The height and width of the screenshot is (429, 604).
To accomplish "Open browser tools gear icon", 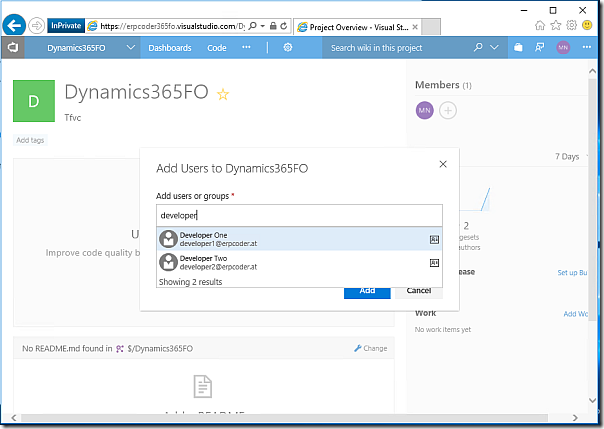I will pos(572,25).
